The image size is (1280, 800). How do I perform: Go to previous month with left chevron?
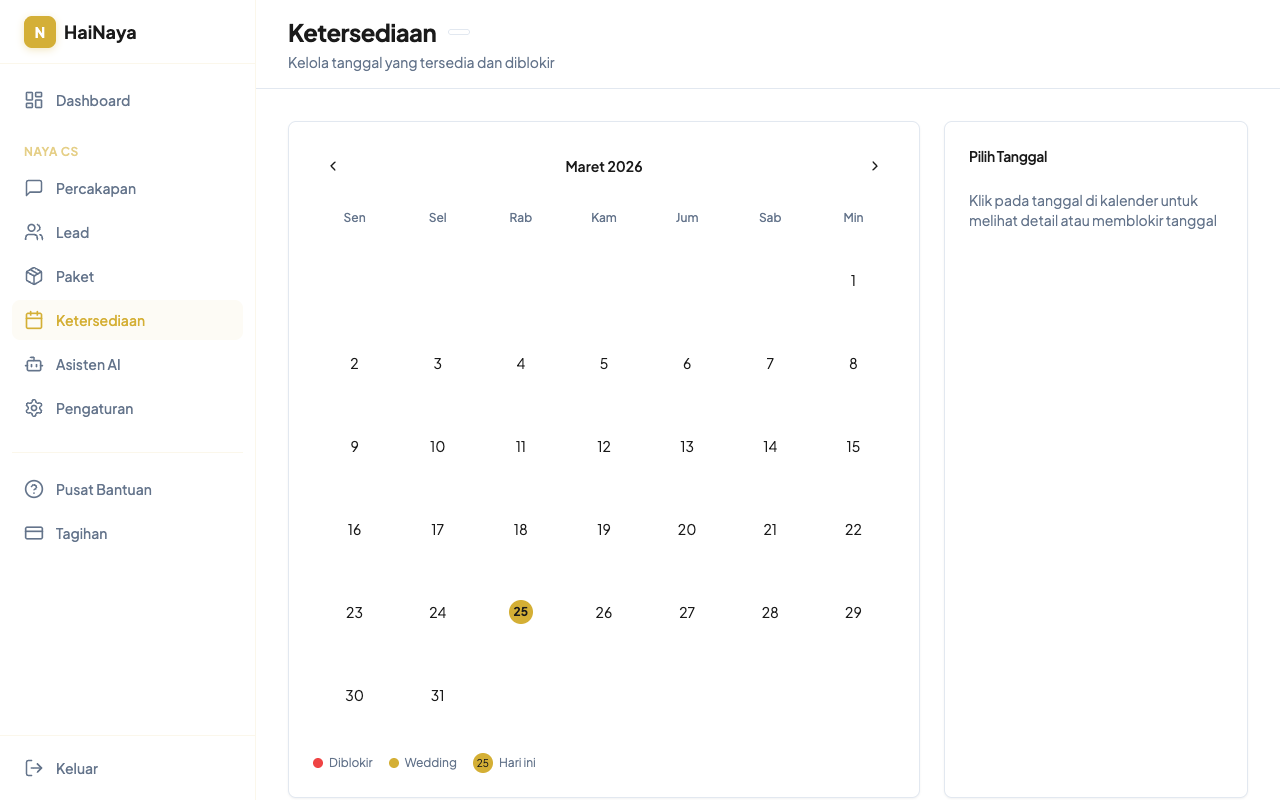pos(333,166)
